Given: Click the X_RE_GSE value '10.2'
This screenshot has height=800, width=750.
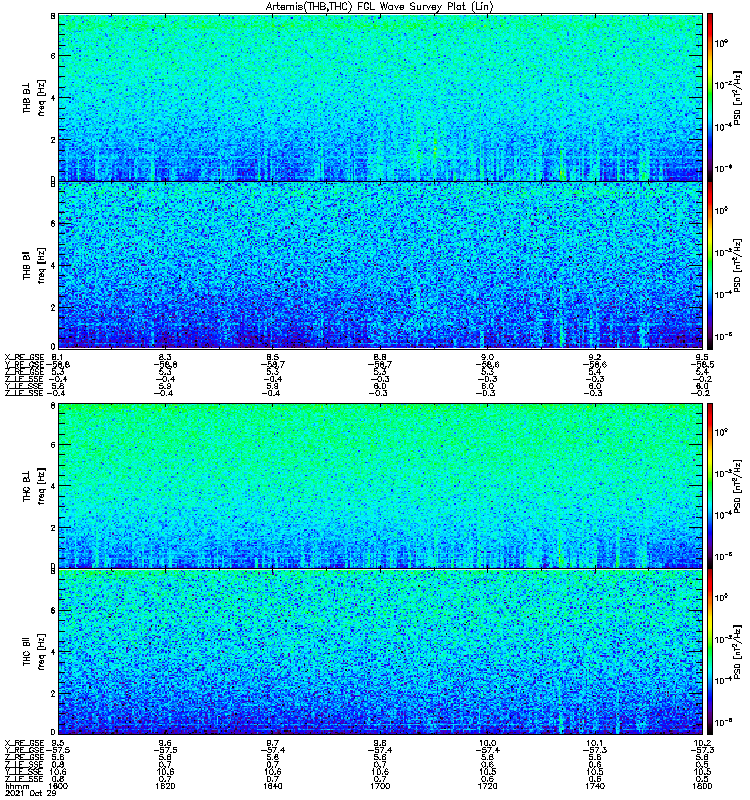Looking at the screenshot, I should point(702,743).
